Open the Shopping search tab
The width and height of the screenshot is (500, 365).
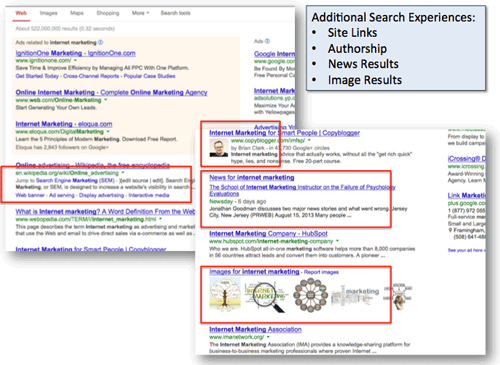[x=108, y=13]
